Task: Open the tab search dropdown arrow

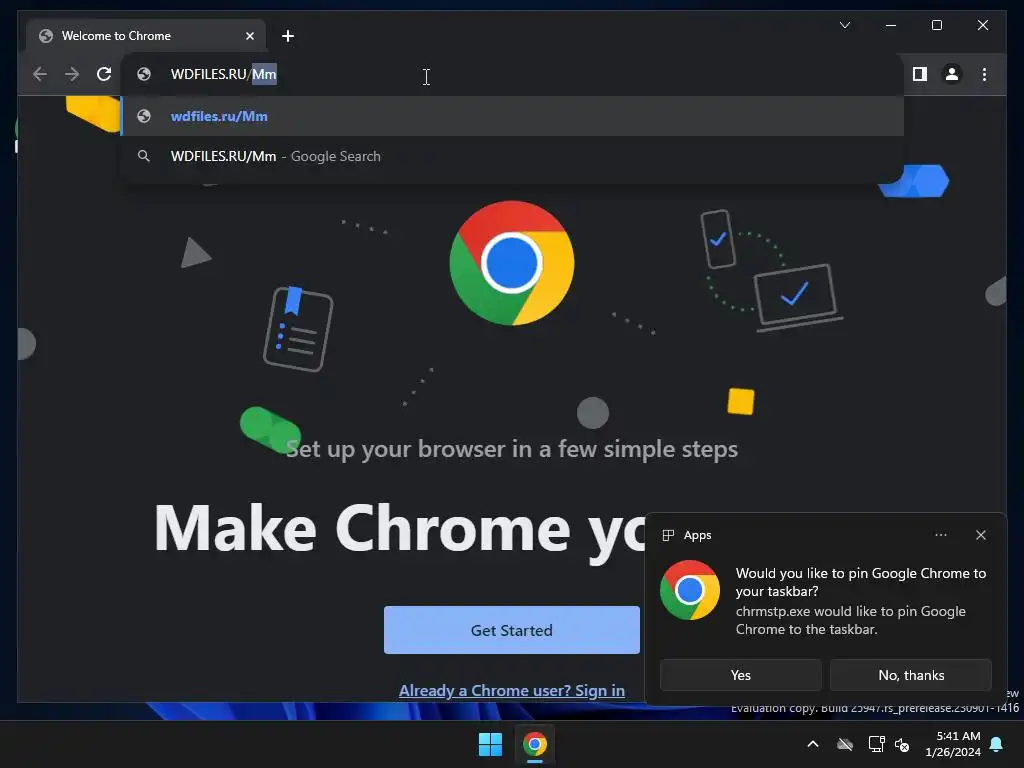Action: (845, 25)
